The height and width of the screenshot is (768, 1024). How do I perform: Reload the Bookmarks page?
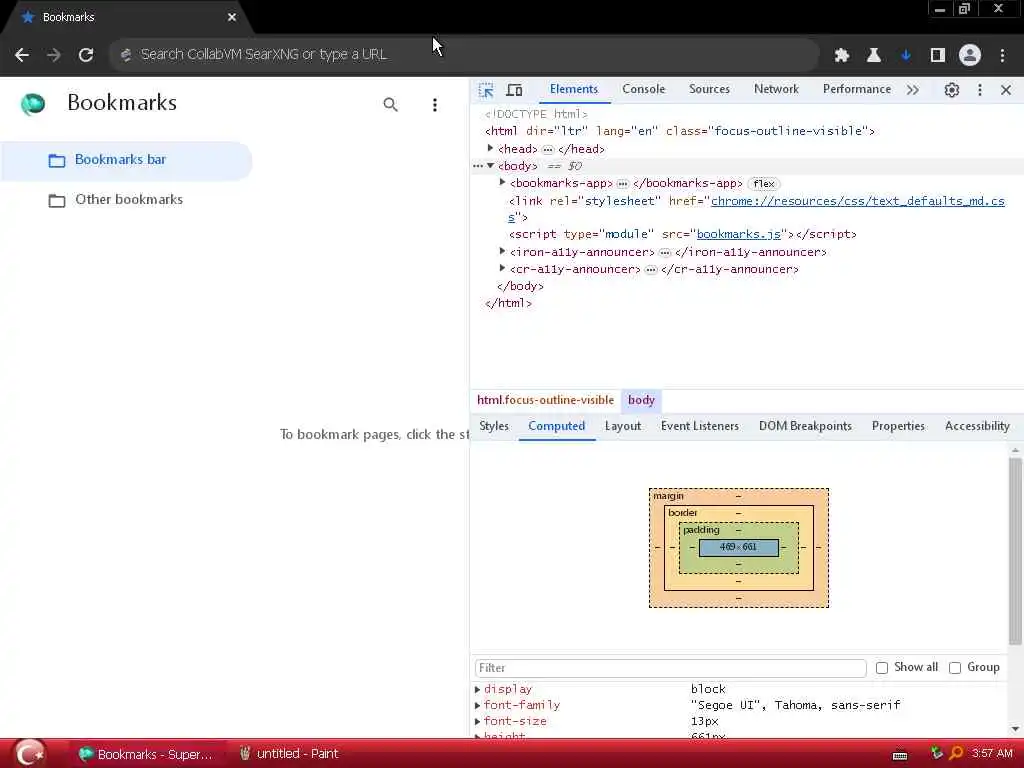[86, 55]
